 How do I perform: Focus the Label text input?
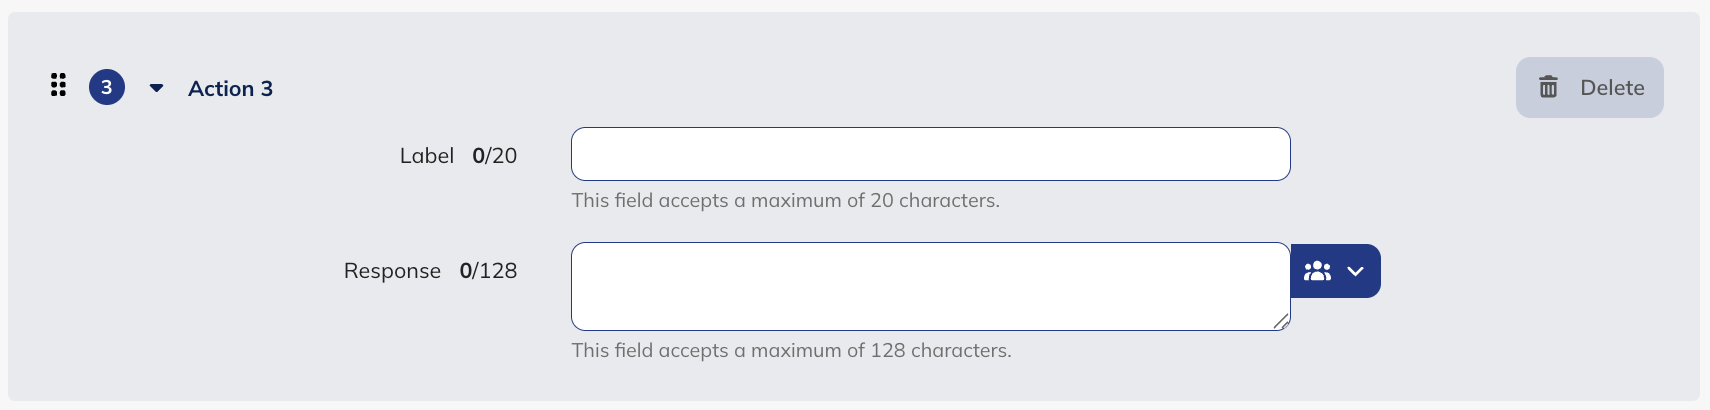click(930, 154)
